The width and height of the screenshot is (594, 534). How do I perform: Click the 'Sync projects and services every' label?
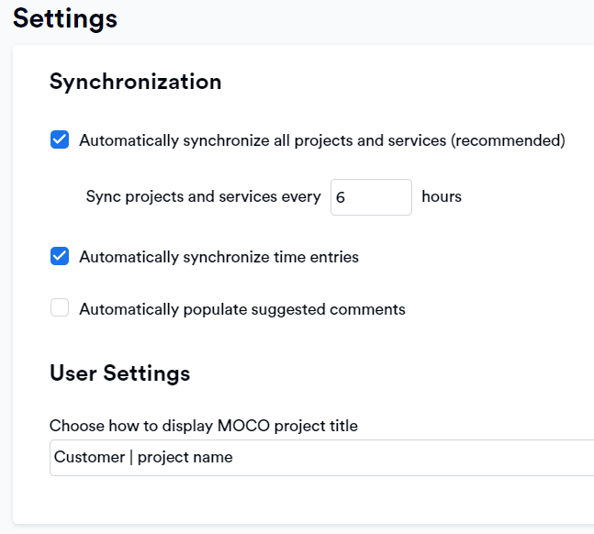(203, 197)
